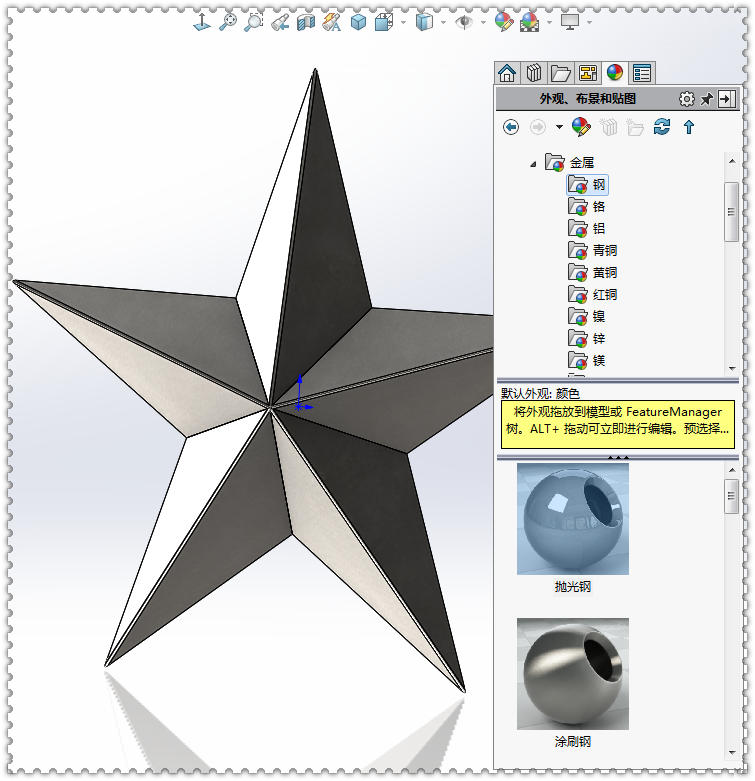This screenshot has width=755, height=781.
Task: Click thumbnail list scrollbar down arrow
Action: click(732, 753)
